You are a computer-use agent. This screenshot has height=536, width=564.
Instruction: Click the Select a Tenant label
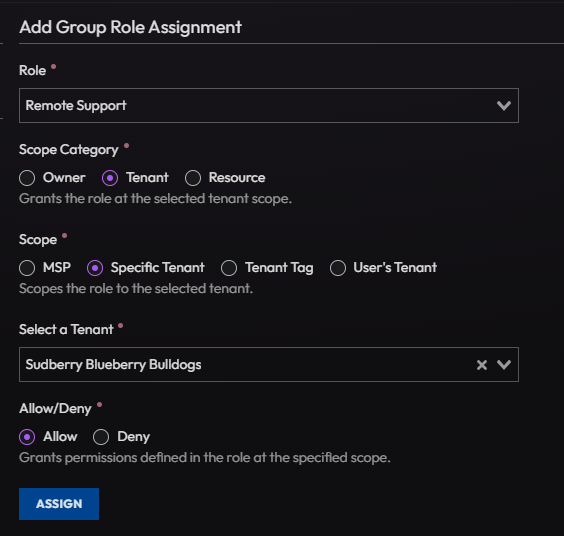point(66,330)
